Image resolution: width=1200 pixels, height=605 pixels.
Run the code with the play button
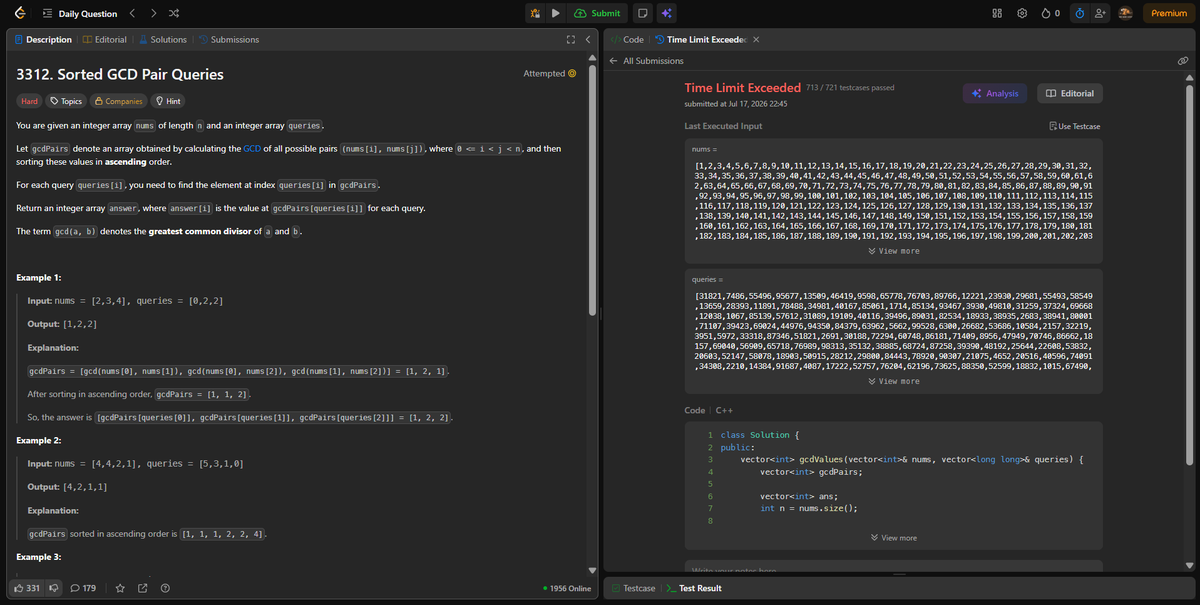555,13
